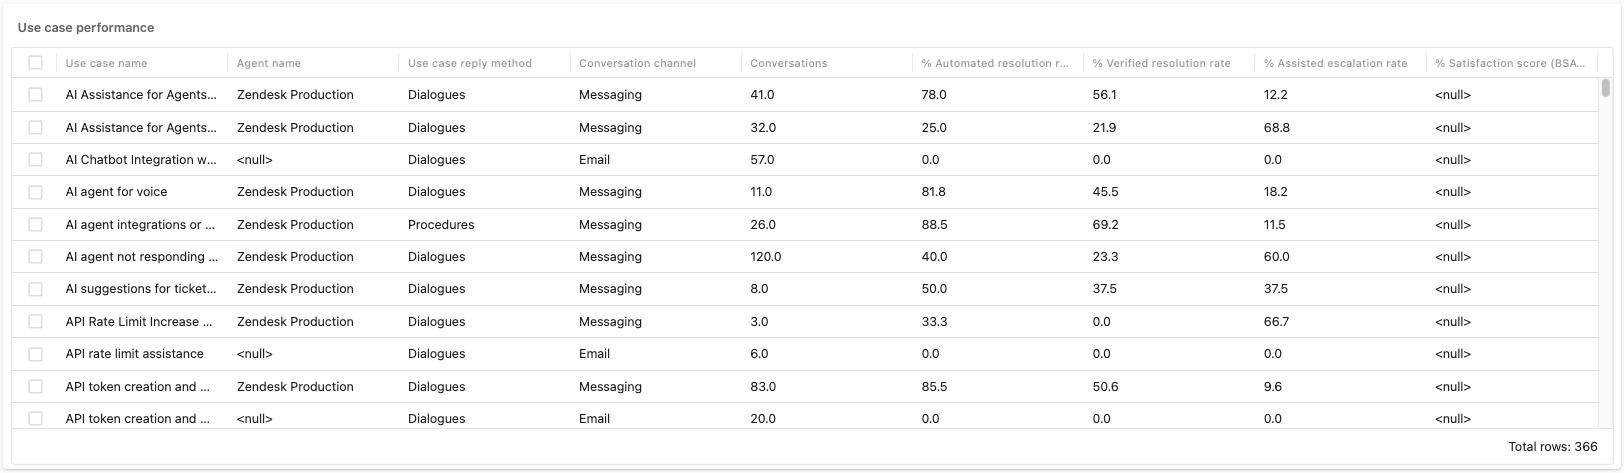
Task: Select the 120.0 conversations cell
Action: (x=766, y=257)
